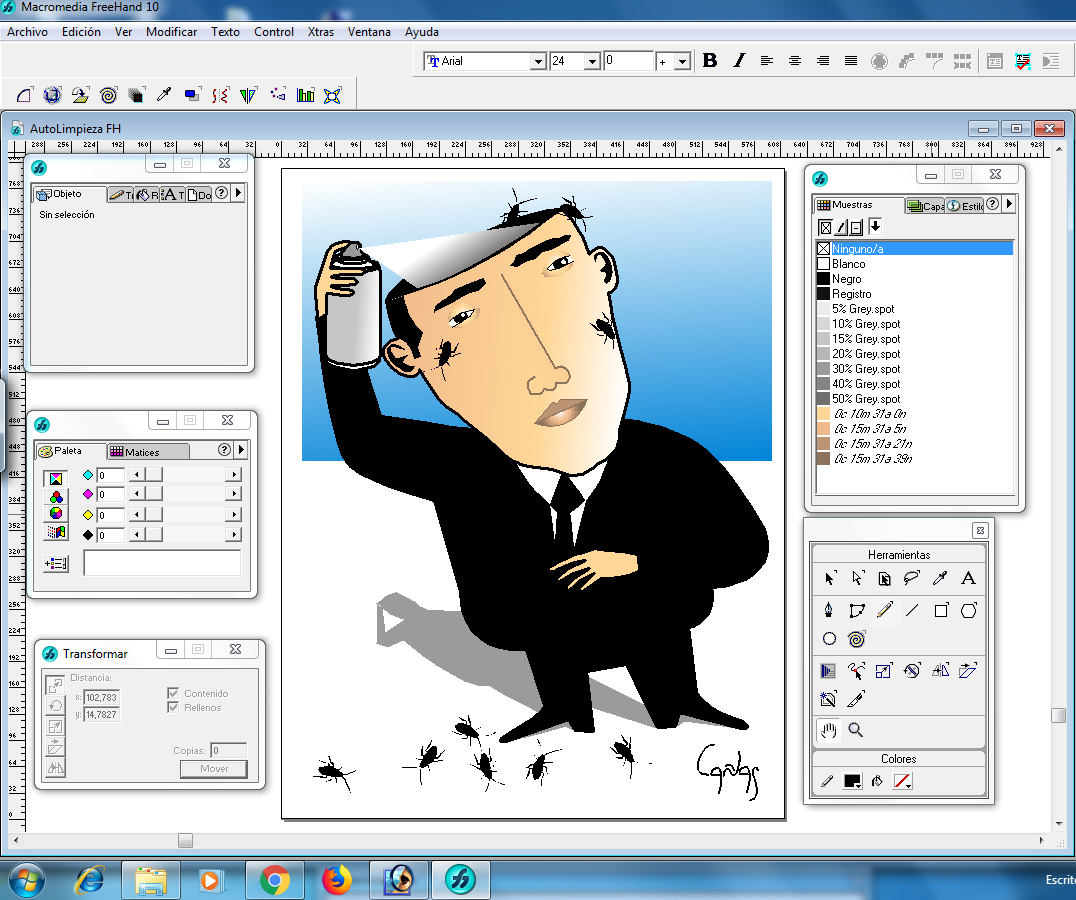Open Firefox from the taskbar
Image resolution: width=1076 pixels, height=900 pixels.
[x=336, y=880]
